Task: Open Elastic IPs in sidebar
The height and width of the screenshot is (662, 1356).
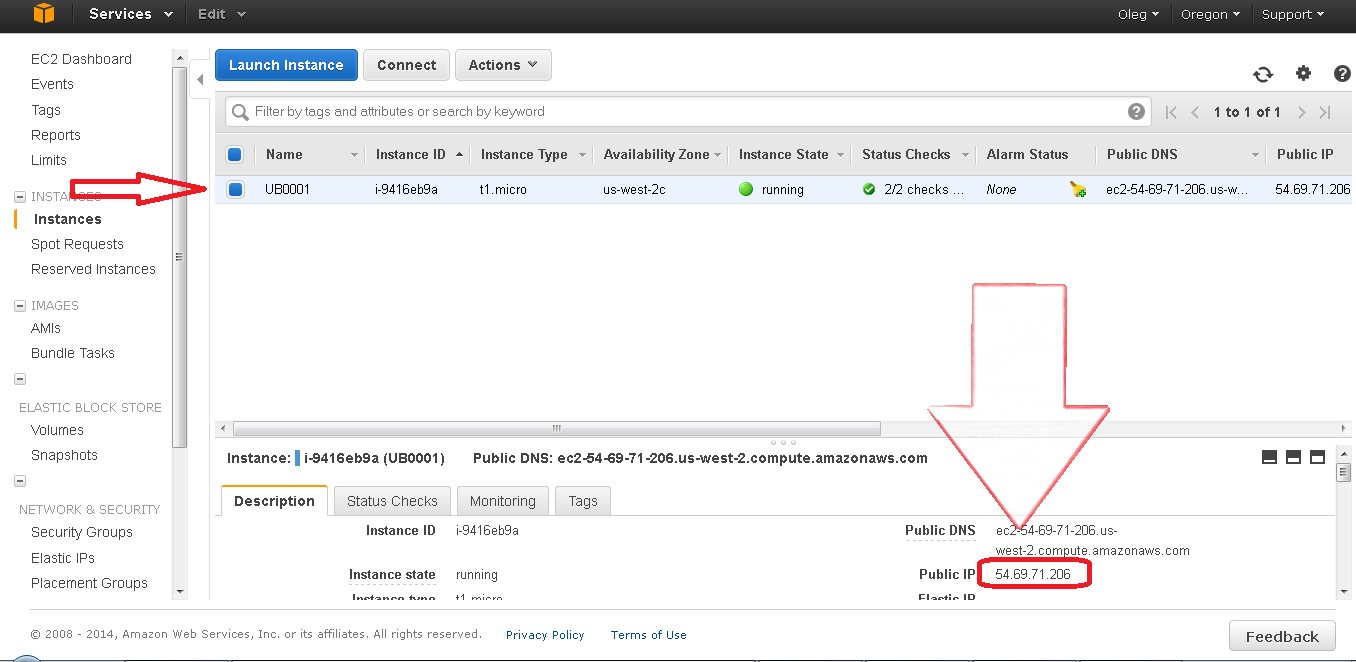Action: [63, 558]
